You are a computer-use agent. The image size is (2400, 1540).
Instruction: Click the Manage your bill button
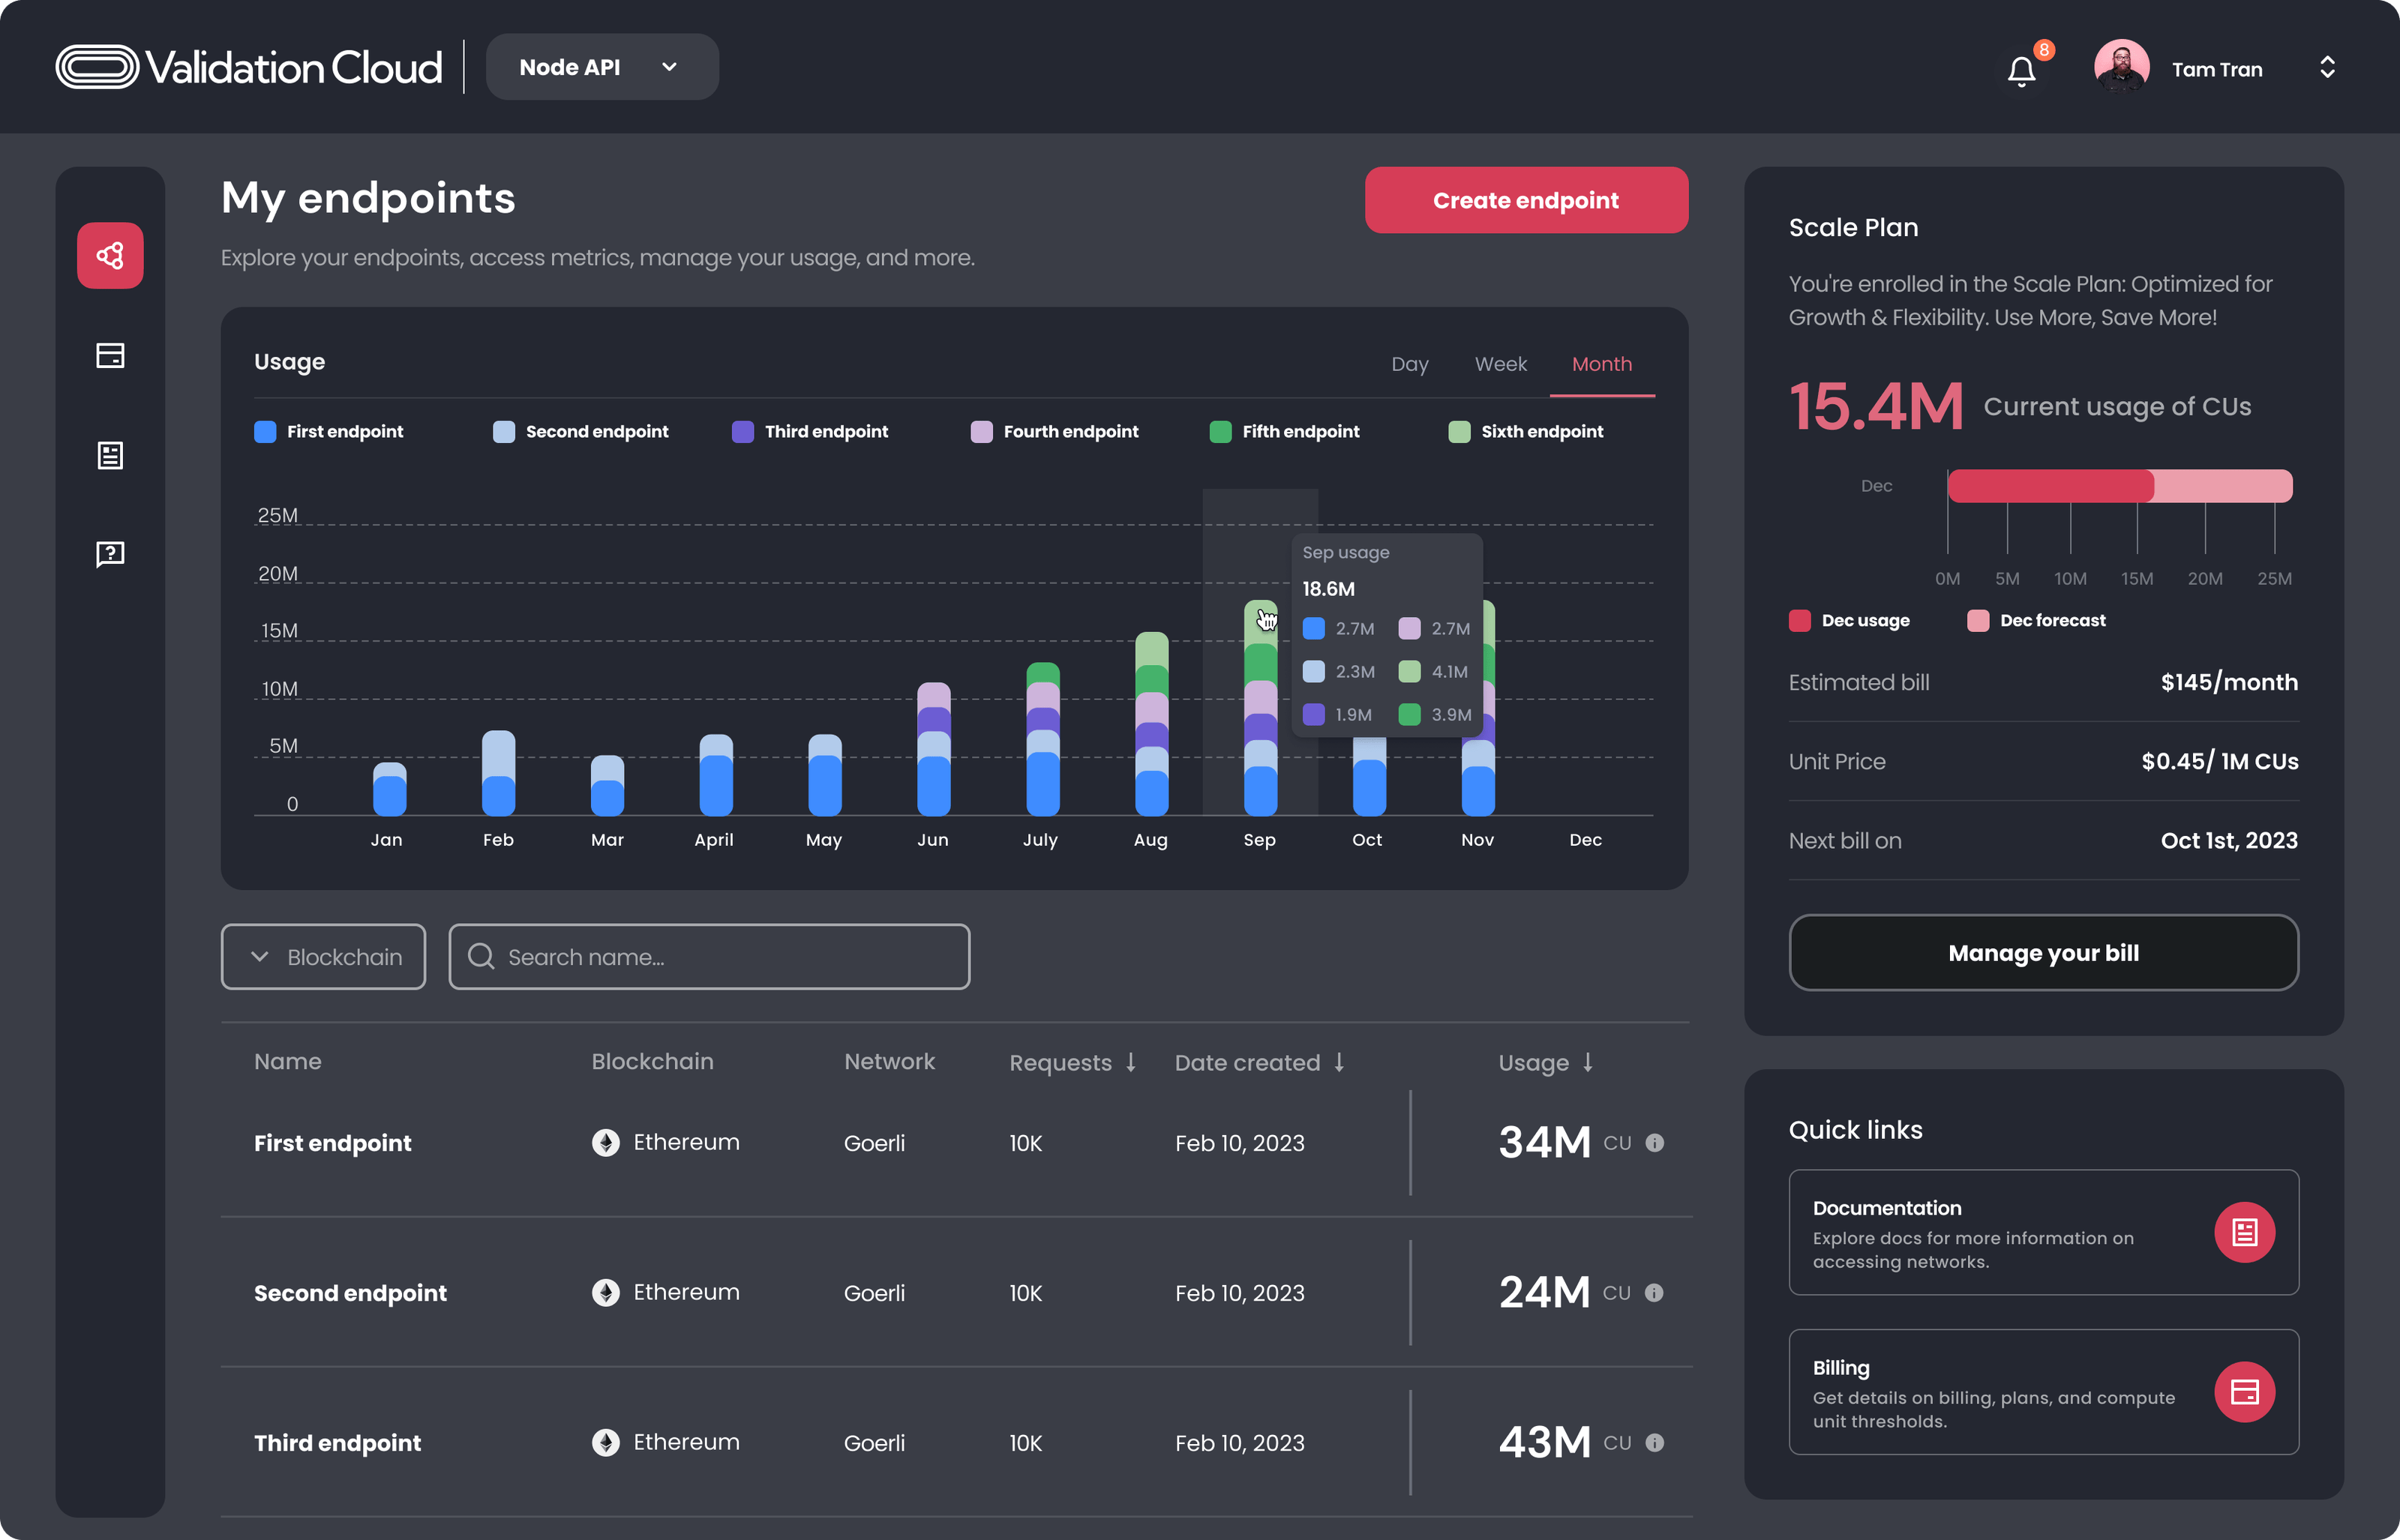point(2042,952)
